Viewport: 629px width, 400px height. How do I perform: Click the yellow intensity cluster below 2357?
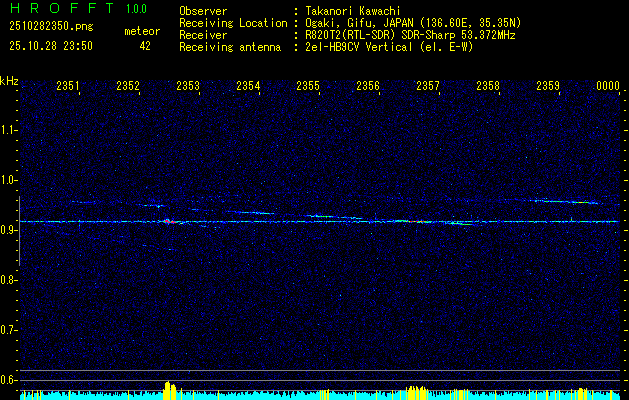point(417,393)
